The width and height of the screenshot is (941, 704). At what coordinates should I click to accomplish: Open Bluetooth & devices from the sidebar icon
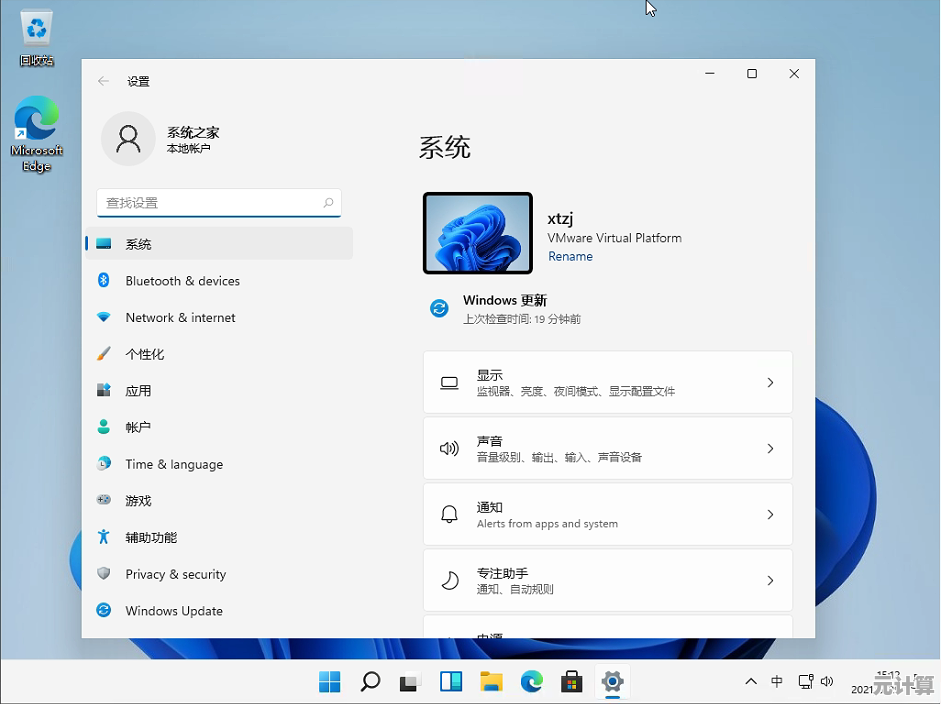coord(104,281)
